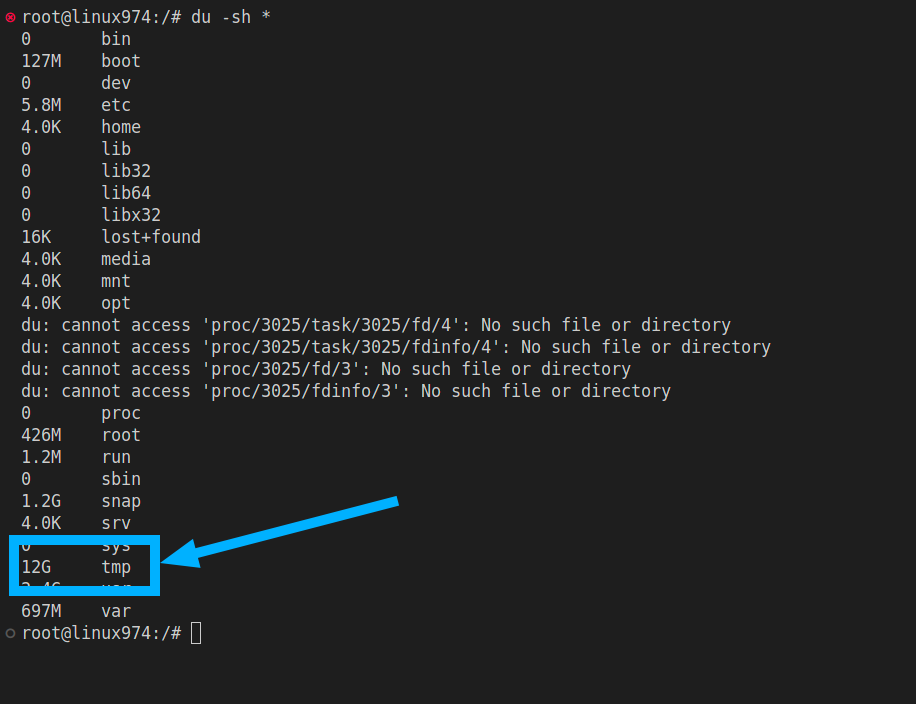Image resolution: width=916 pixels, height=704 pixels.
Task: Click the boot directory entry
Action: pos(121,61)
